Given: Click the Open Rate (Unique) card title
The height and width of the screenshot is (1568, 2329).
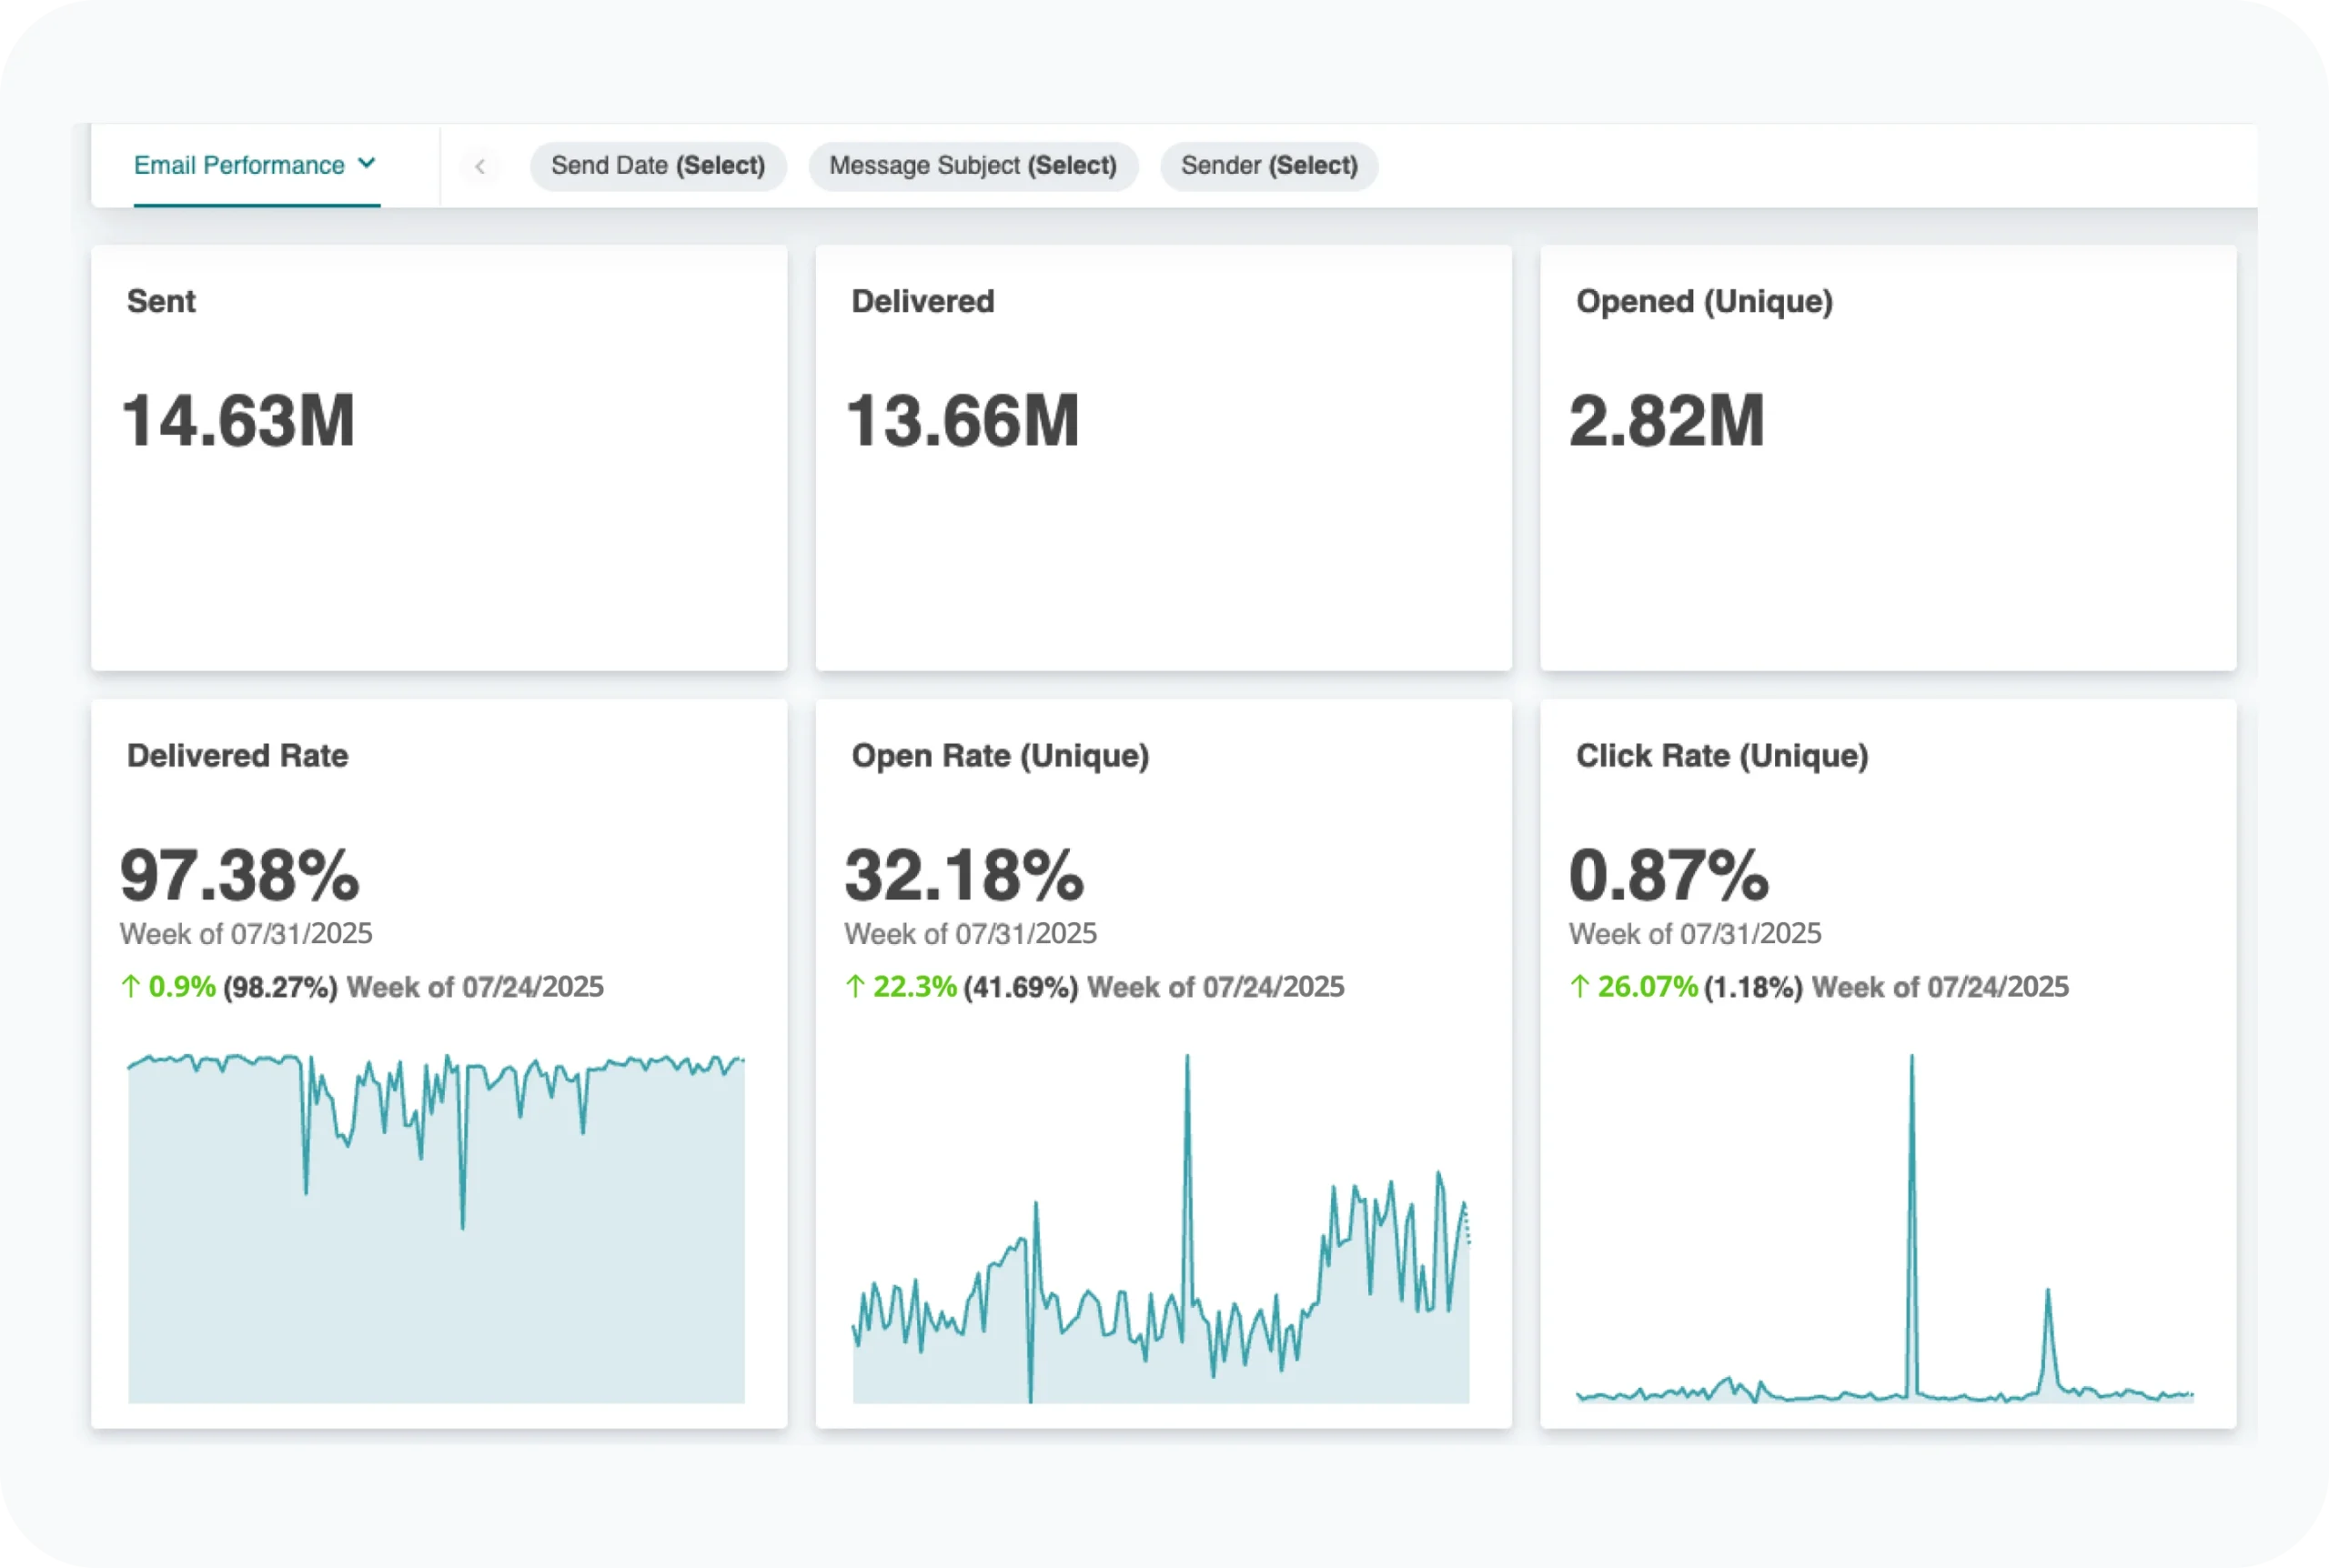Looking at the screenshot, I should (x=1000, y=756).
